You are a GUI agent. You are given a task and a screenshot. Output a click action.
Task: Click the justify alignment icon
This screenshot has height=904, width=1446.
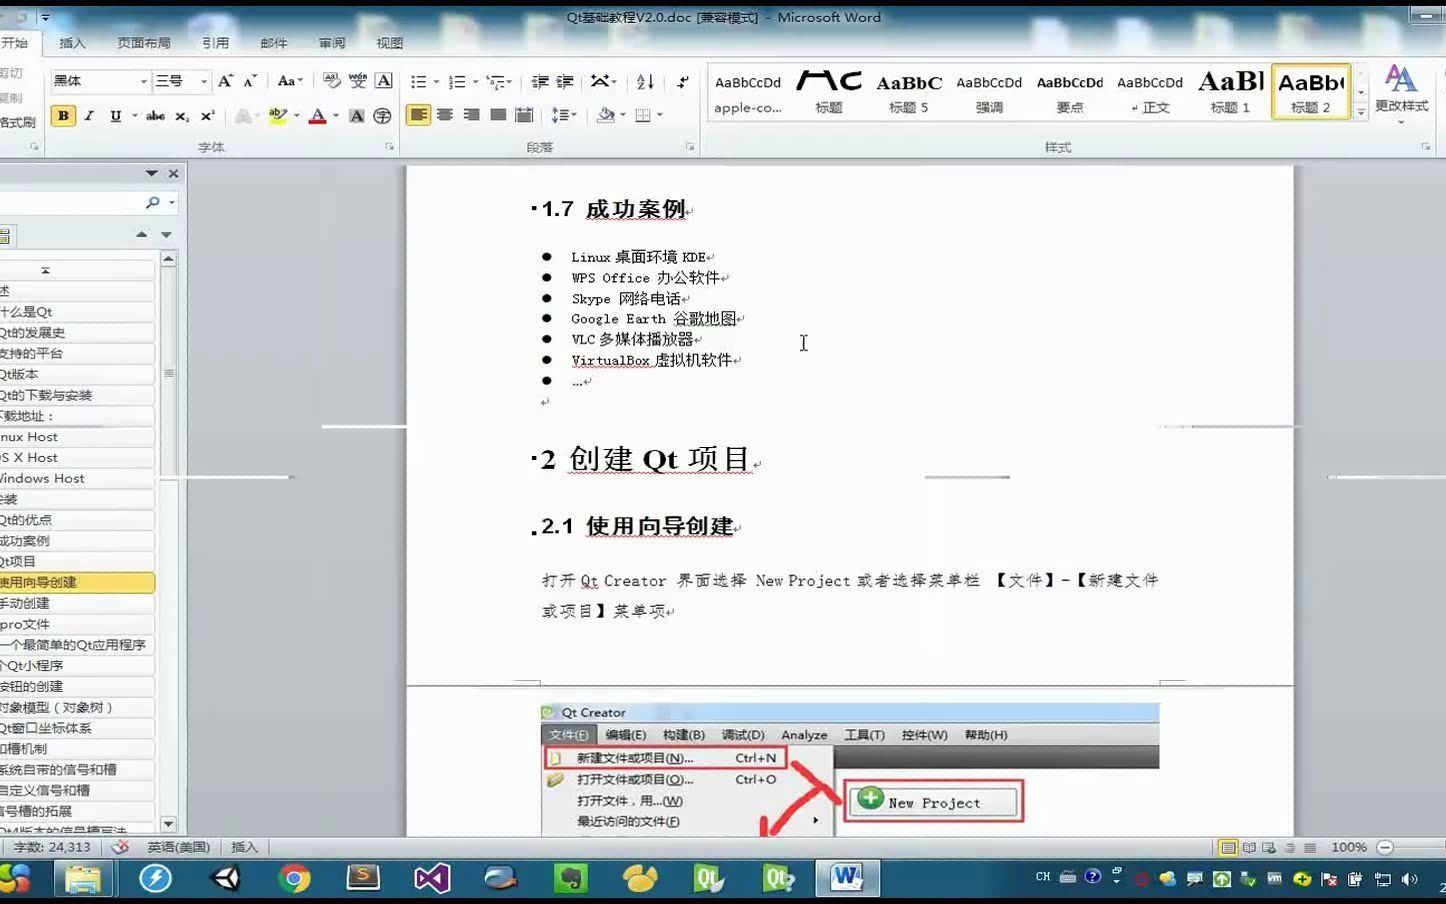pyautogui.click(x=497, y=115)
